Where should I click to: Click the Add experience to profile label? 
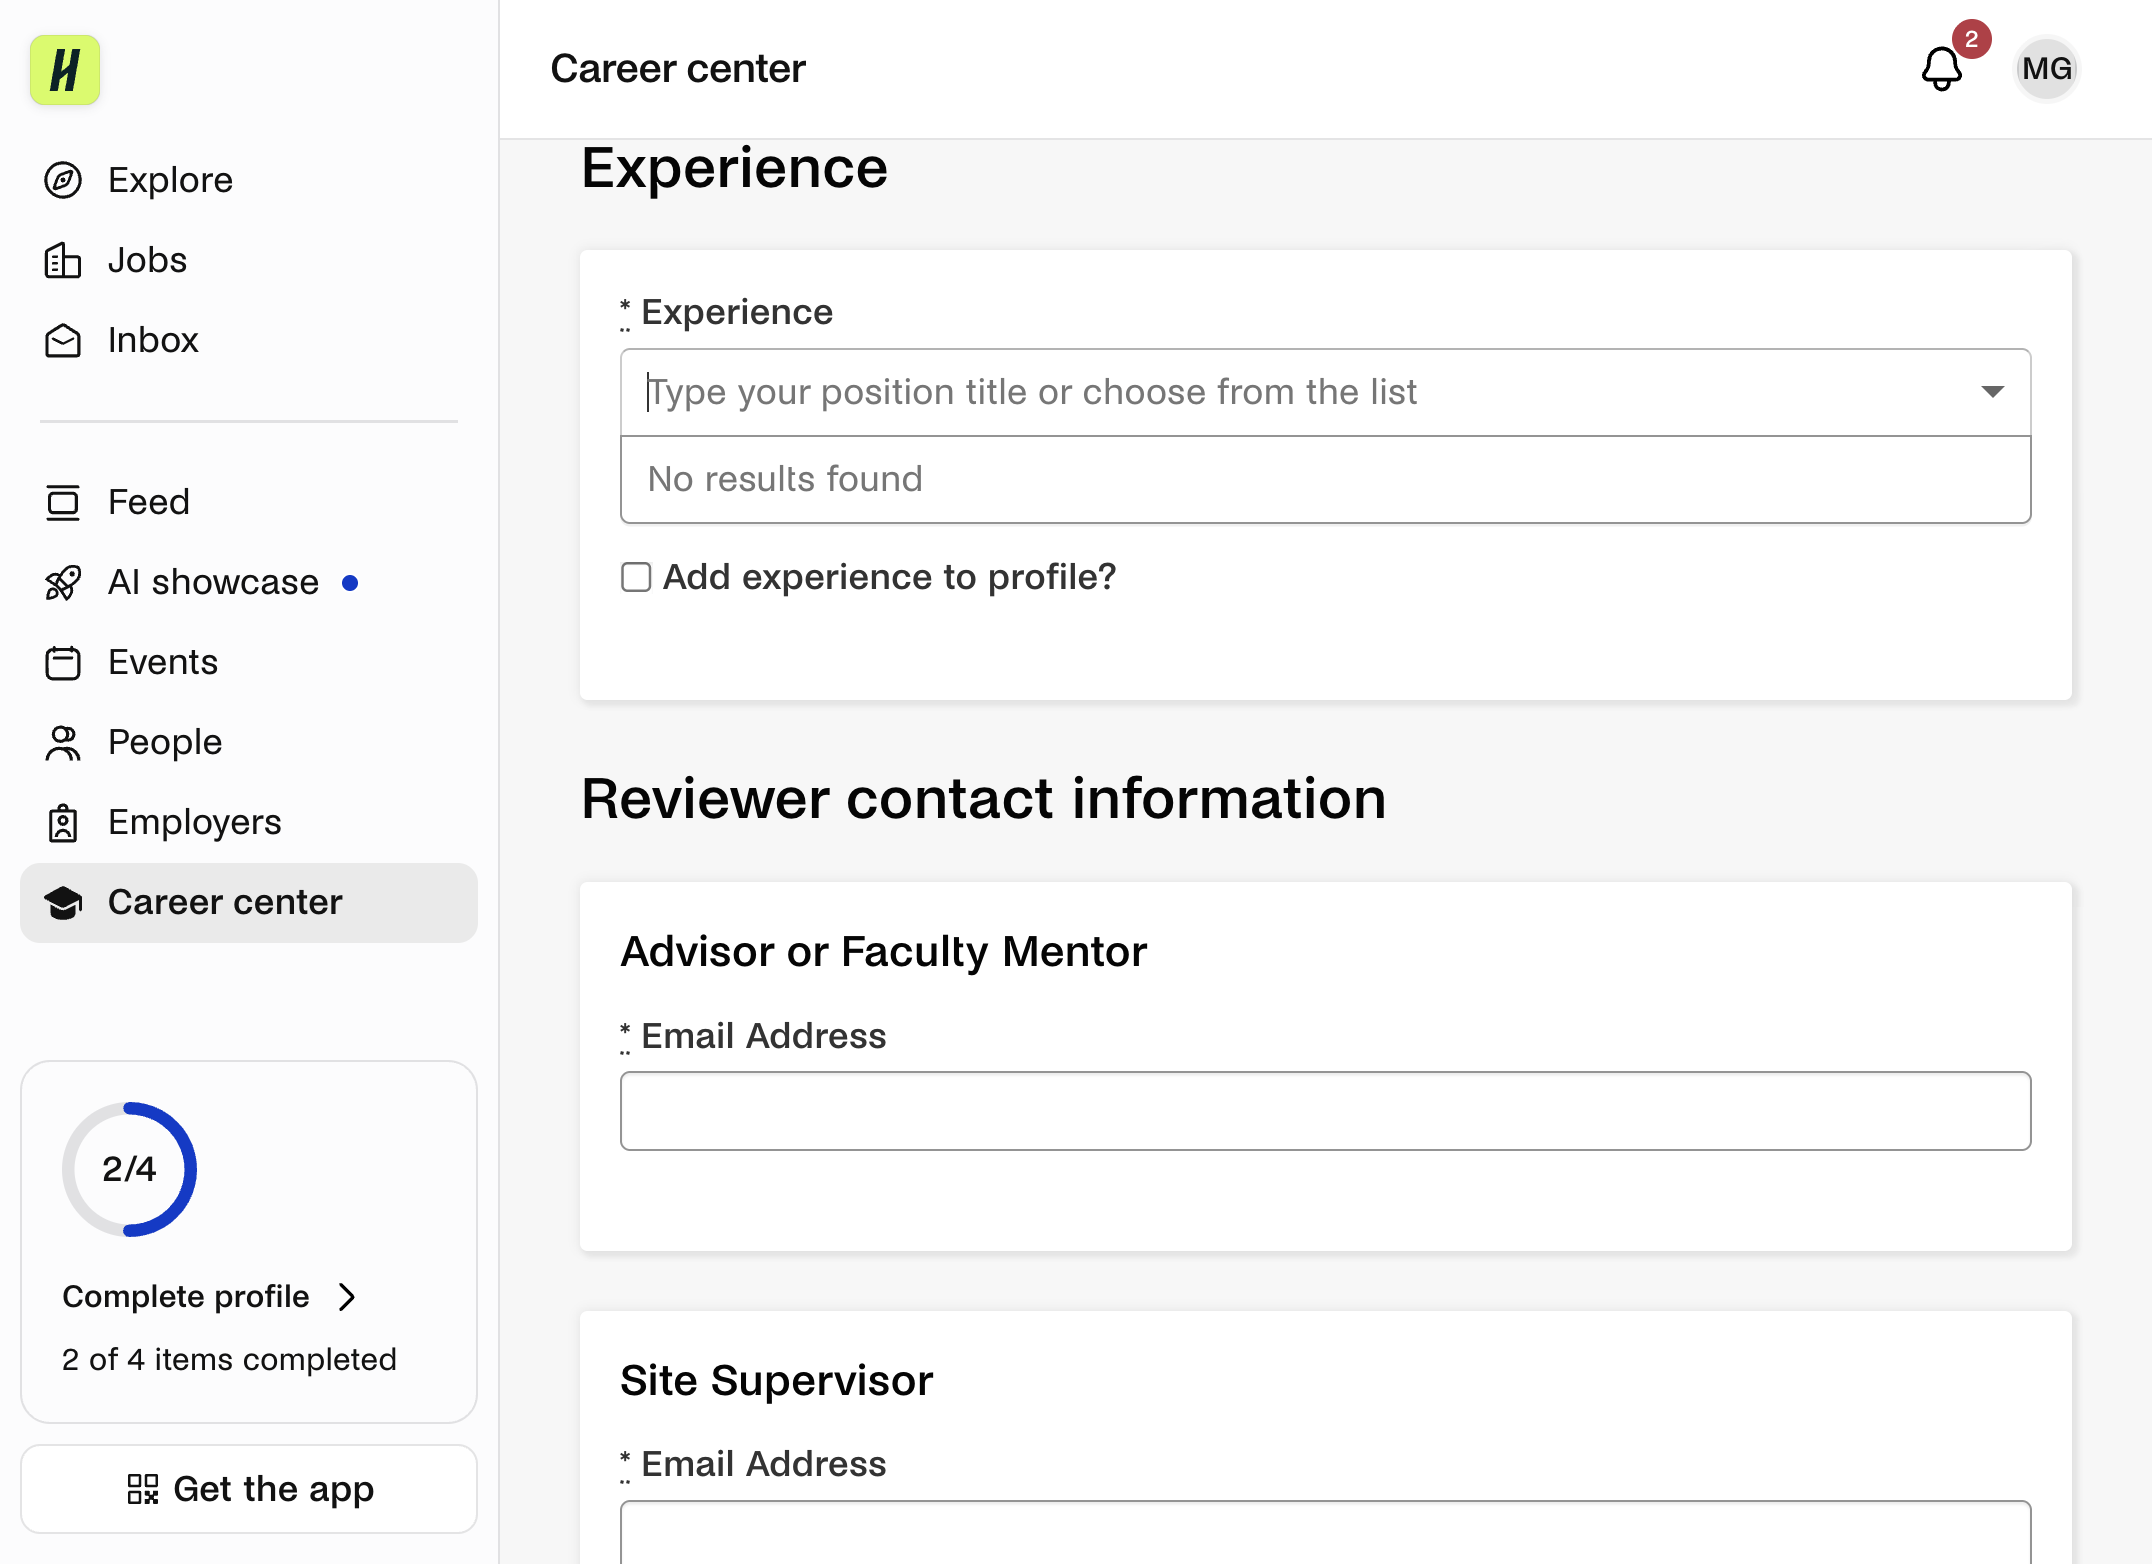pyautogui.click(x=889, y=577)
